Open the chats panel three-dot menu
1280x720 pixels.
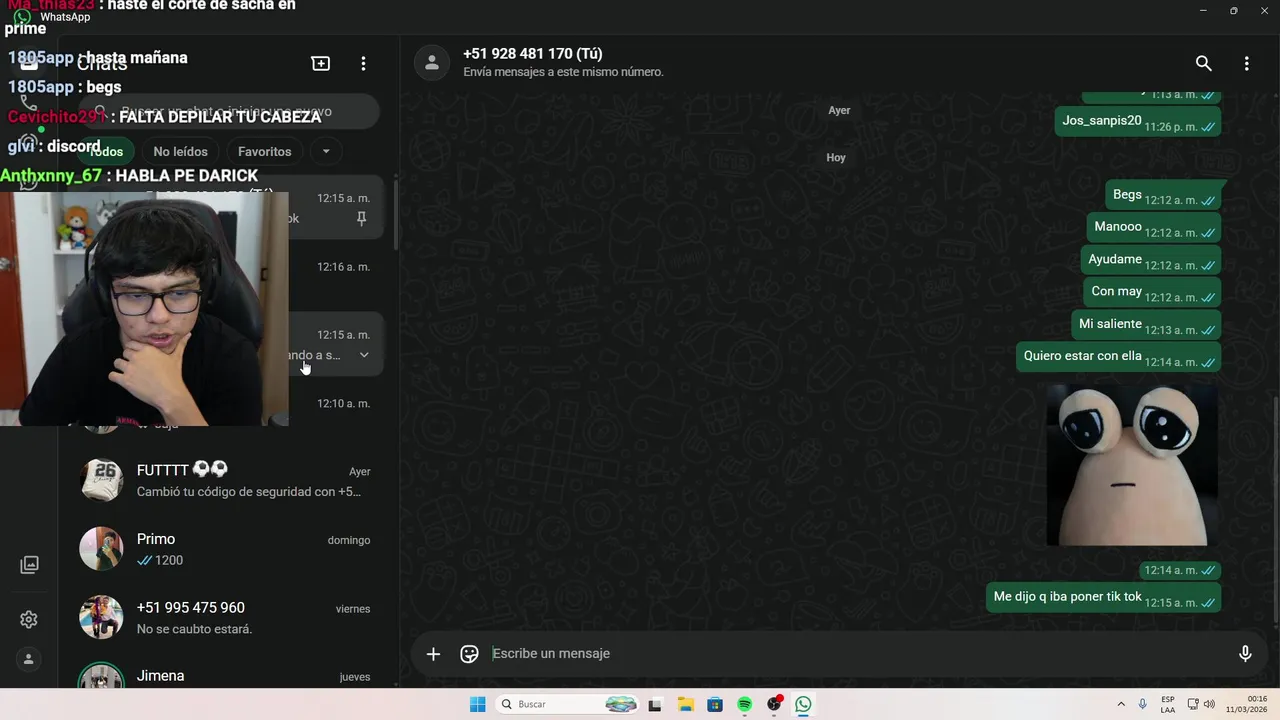363,63
